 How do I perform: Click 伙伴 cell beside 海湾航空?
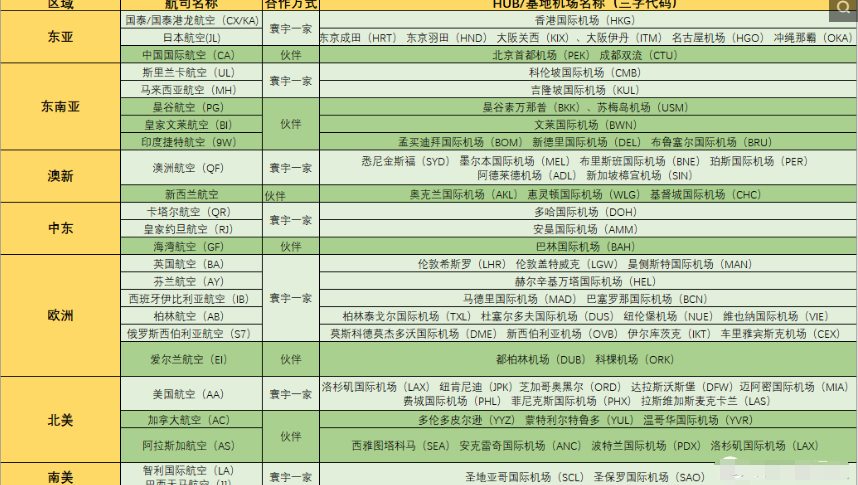coord(291,246)
